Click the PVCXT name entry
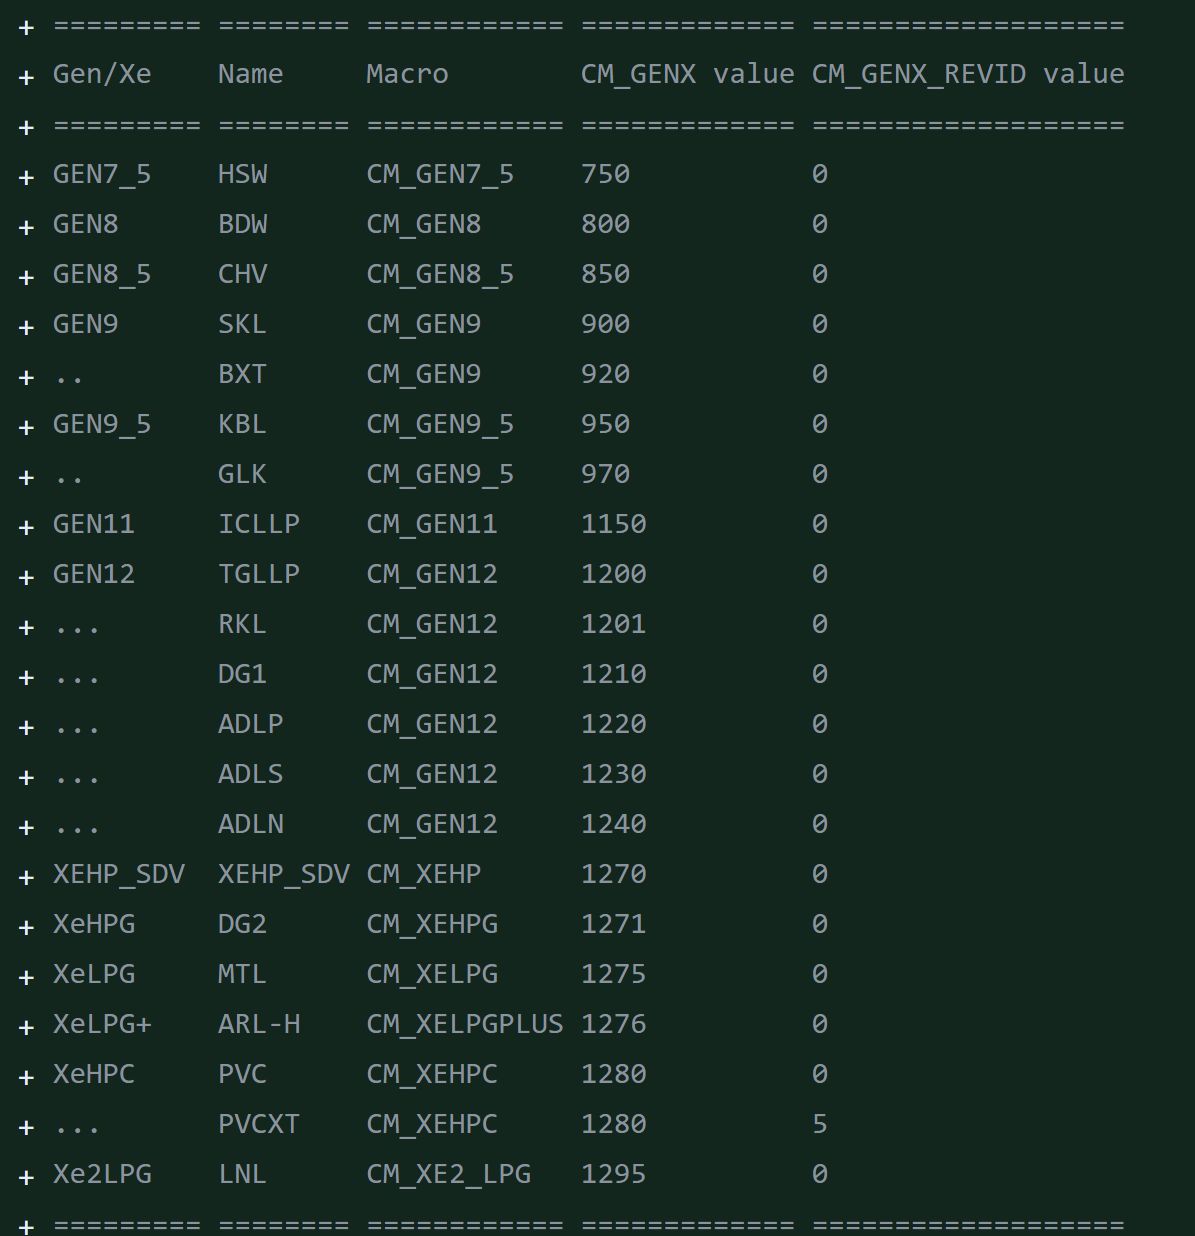 coord(258,1124)
